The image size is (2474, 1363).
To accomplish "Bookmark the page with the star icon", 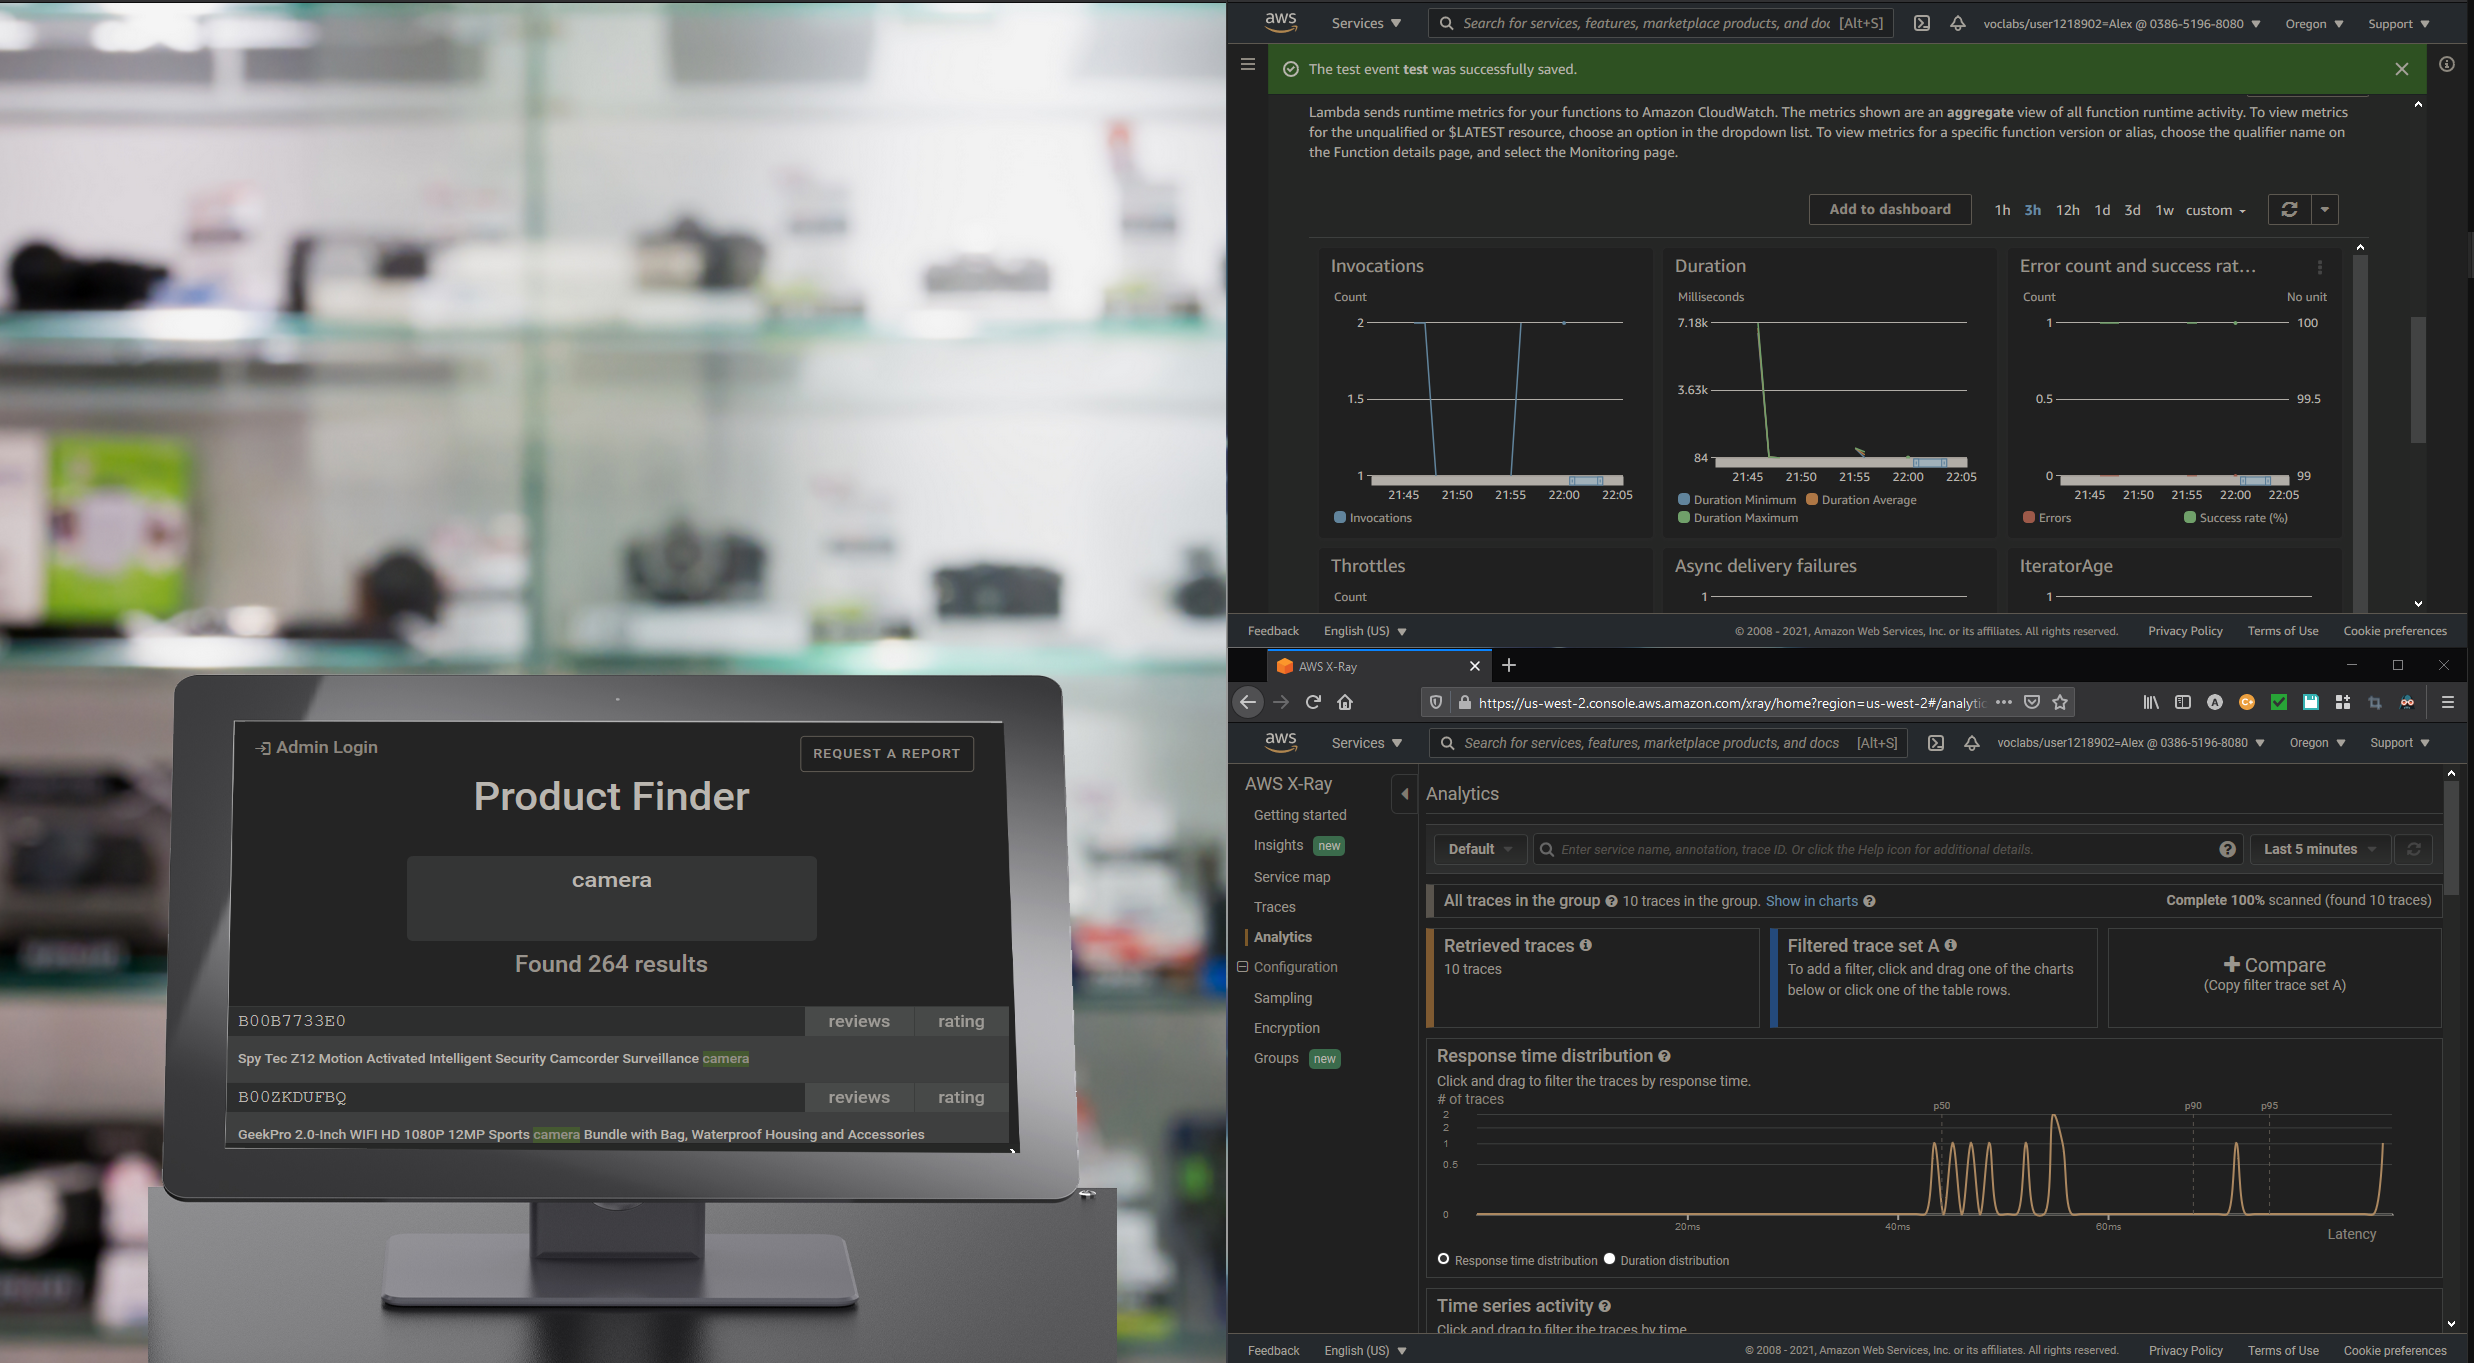I will click(x=2060, y=702).
